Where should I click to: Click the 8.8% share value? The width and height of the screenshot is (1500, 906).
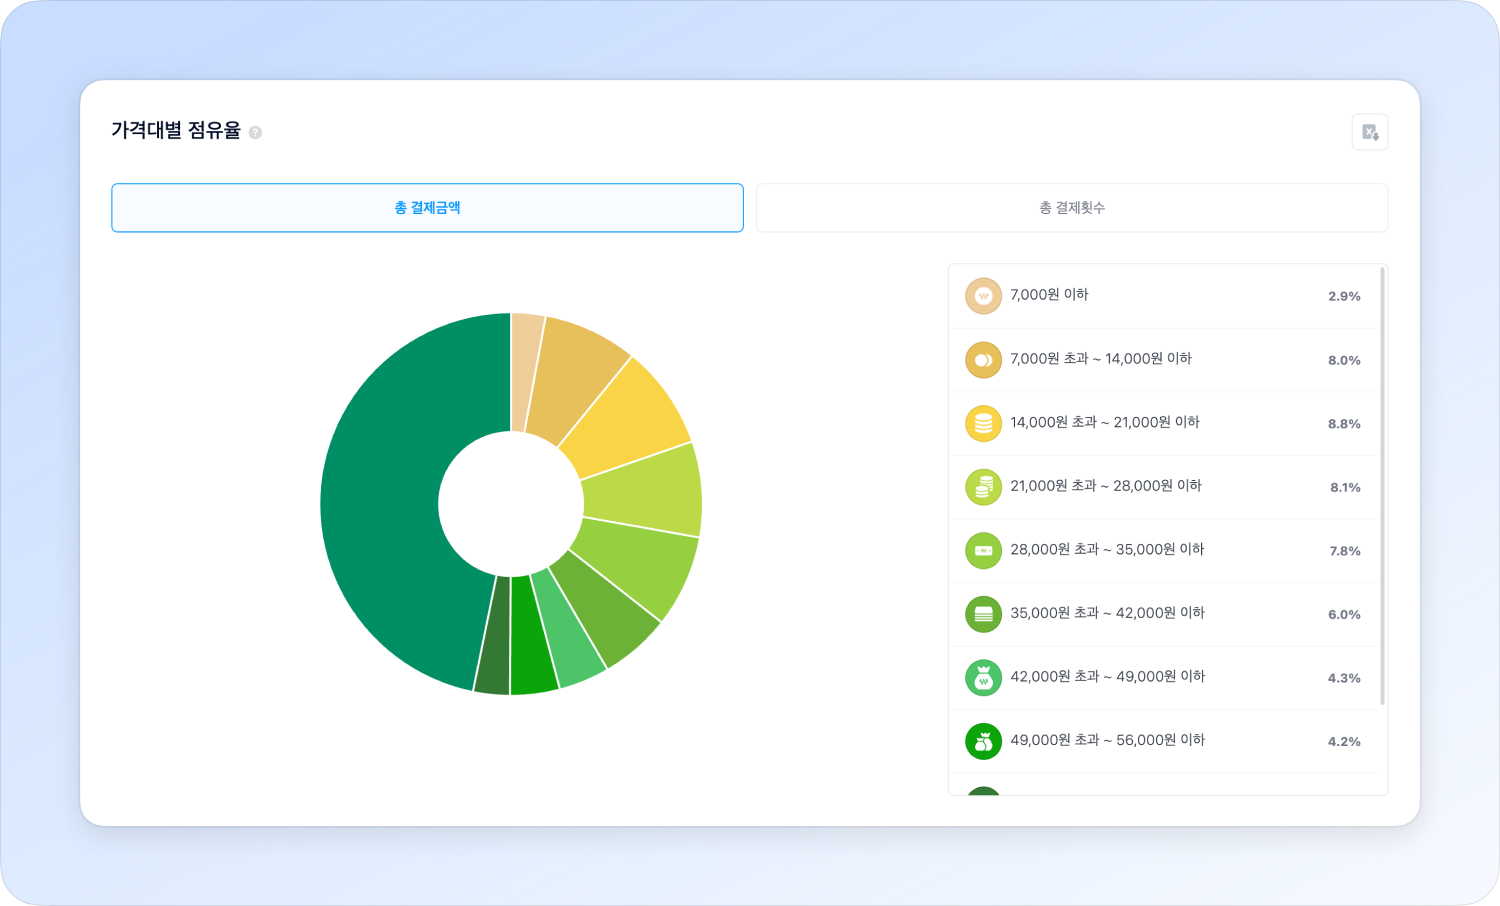pyautogui.click(x=1344, y=424)
